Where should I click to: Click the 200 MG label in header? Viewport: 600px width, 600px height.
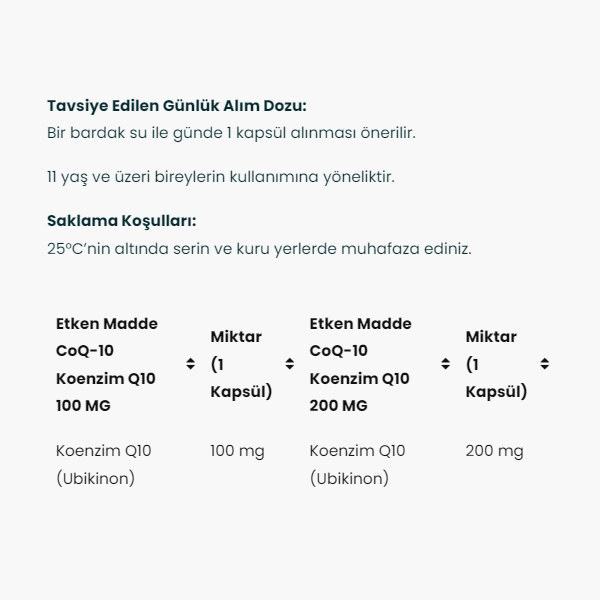tap(338, 406)
